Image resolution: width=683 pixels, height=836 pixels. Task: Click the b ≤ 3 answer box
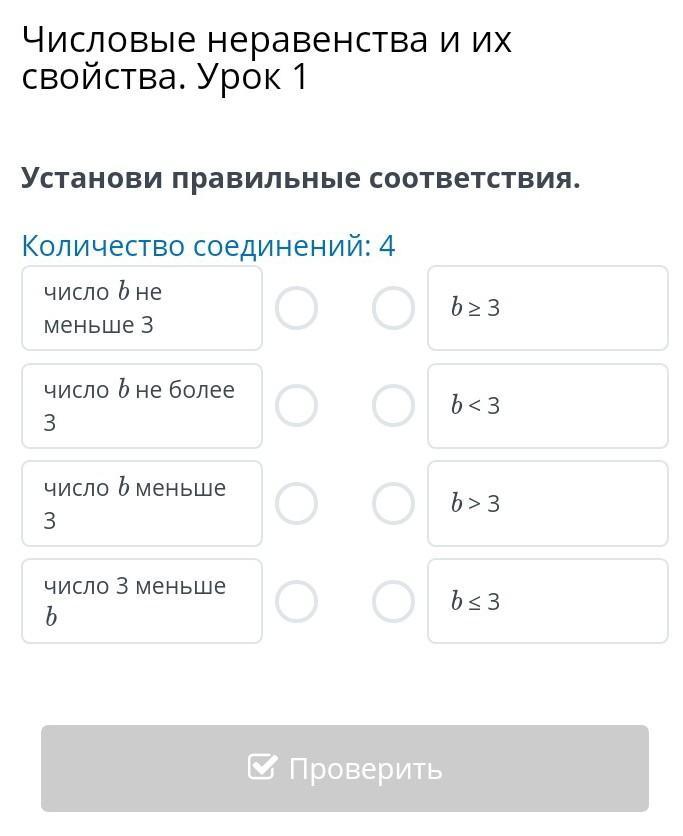tap(548, 601)
